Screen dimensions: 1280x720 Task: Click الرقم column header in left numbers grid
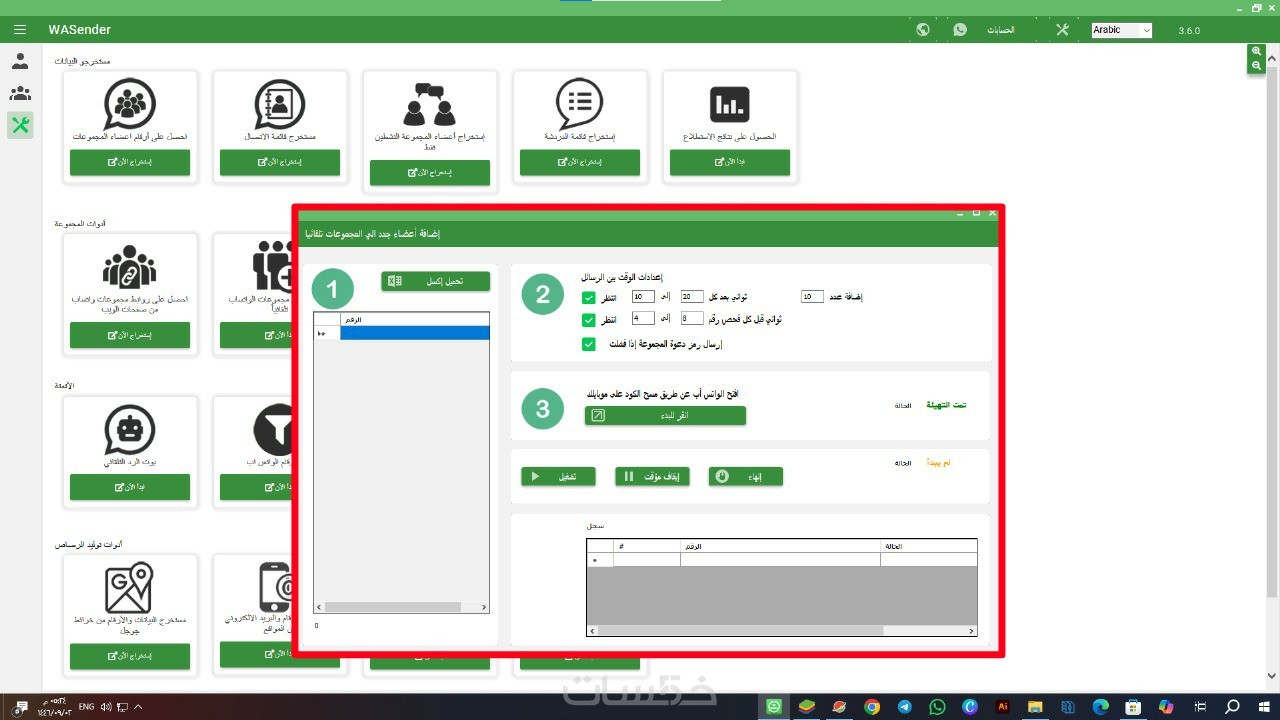pyautogui.click(x=414, y=320)
